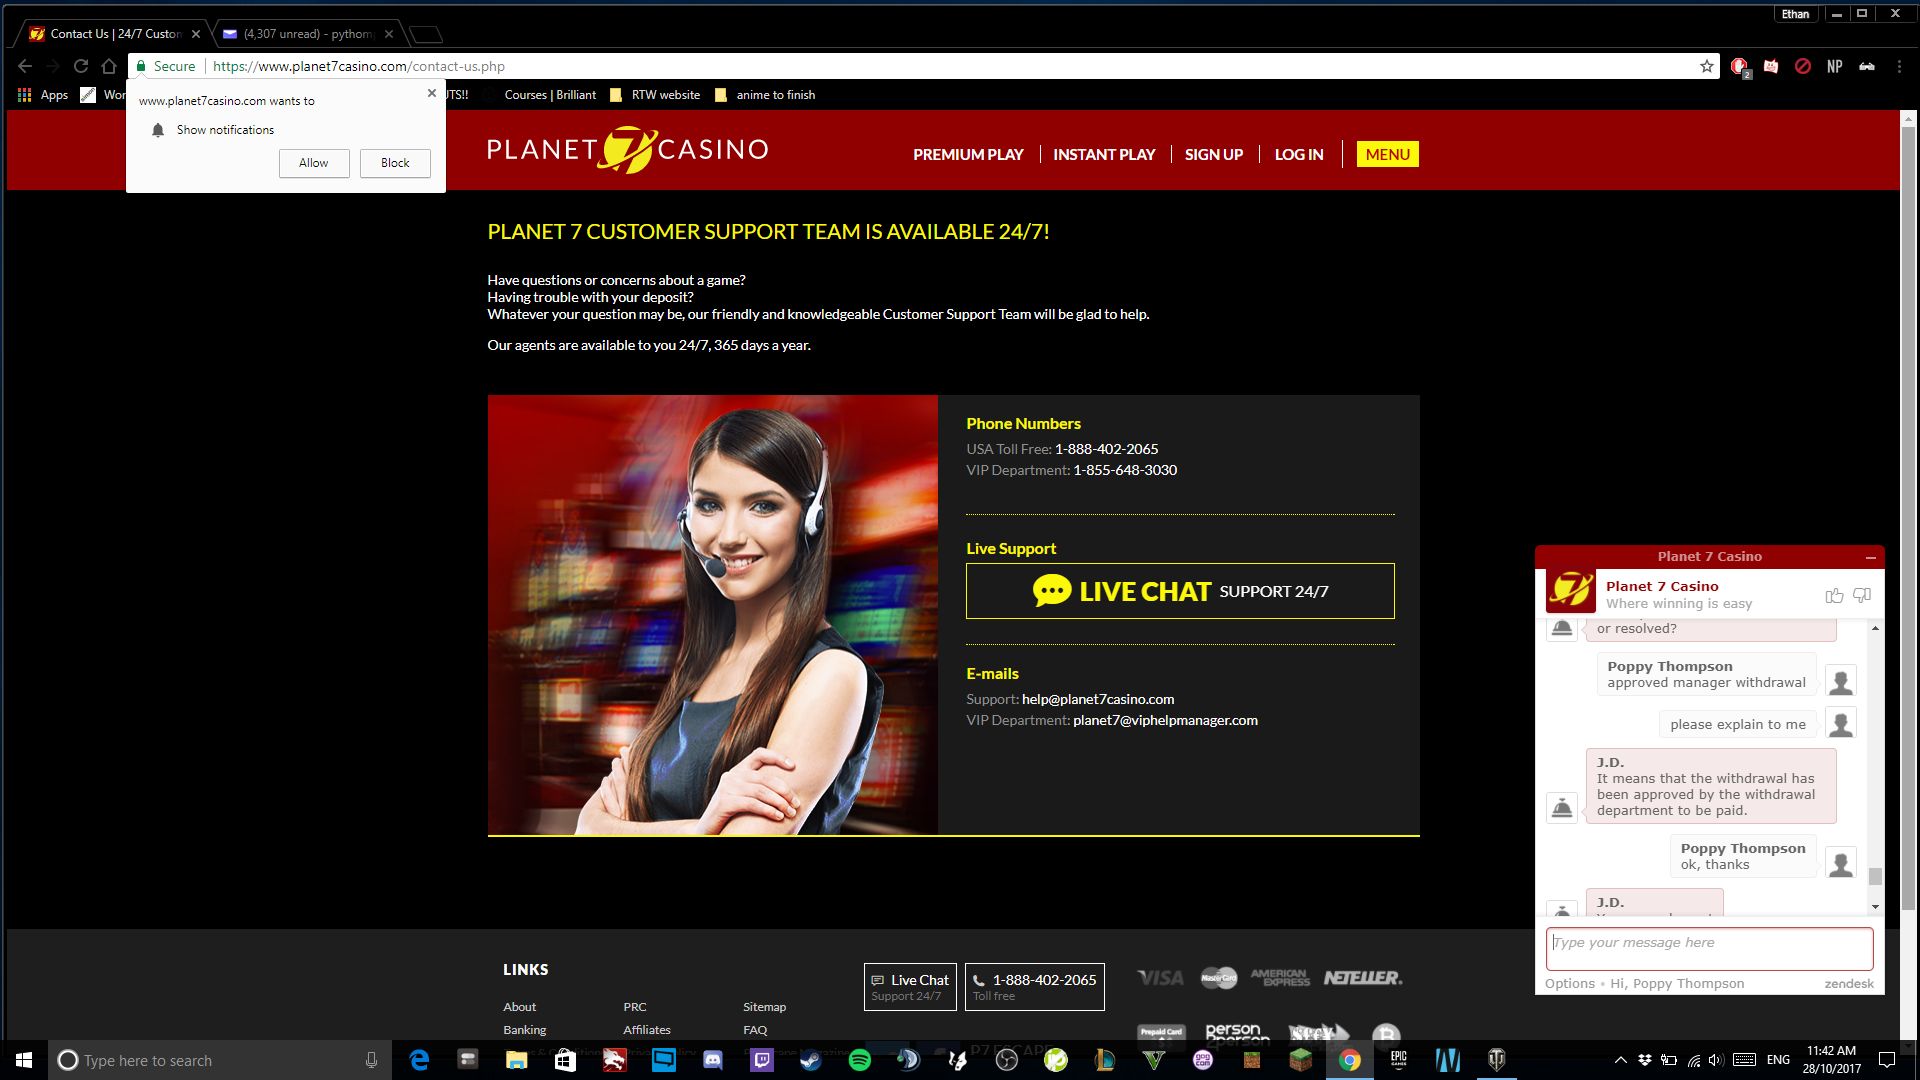Launch Microsoft Edge from the taskbar

pos(420,1060)
